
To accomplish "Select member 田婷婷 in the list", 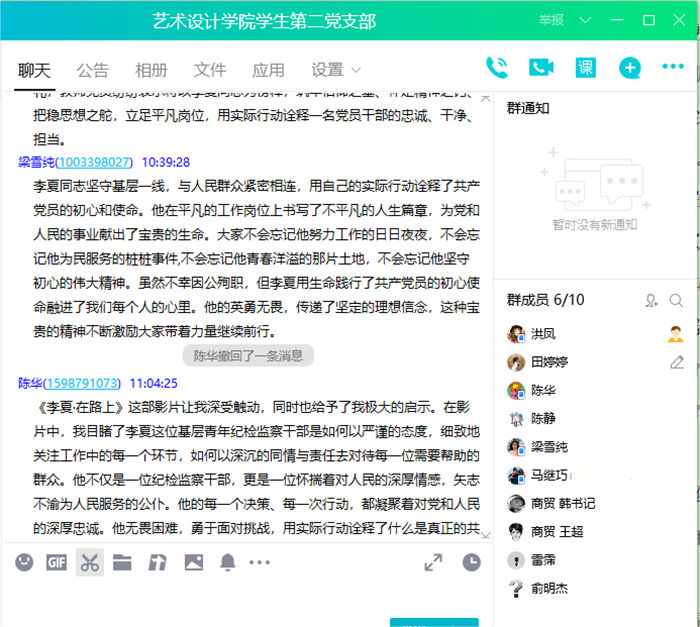I will point(596,362).
